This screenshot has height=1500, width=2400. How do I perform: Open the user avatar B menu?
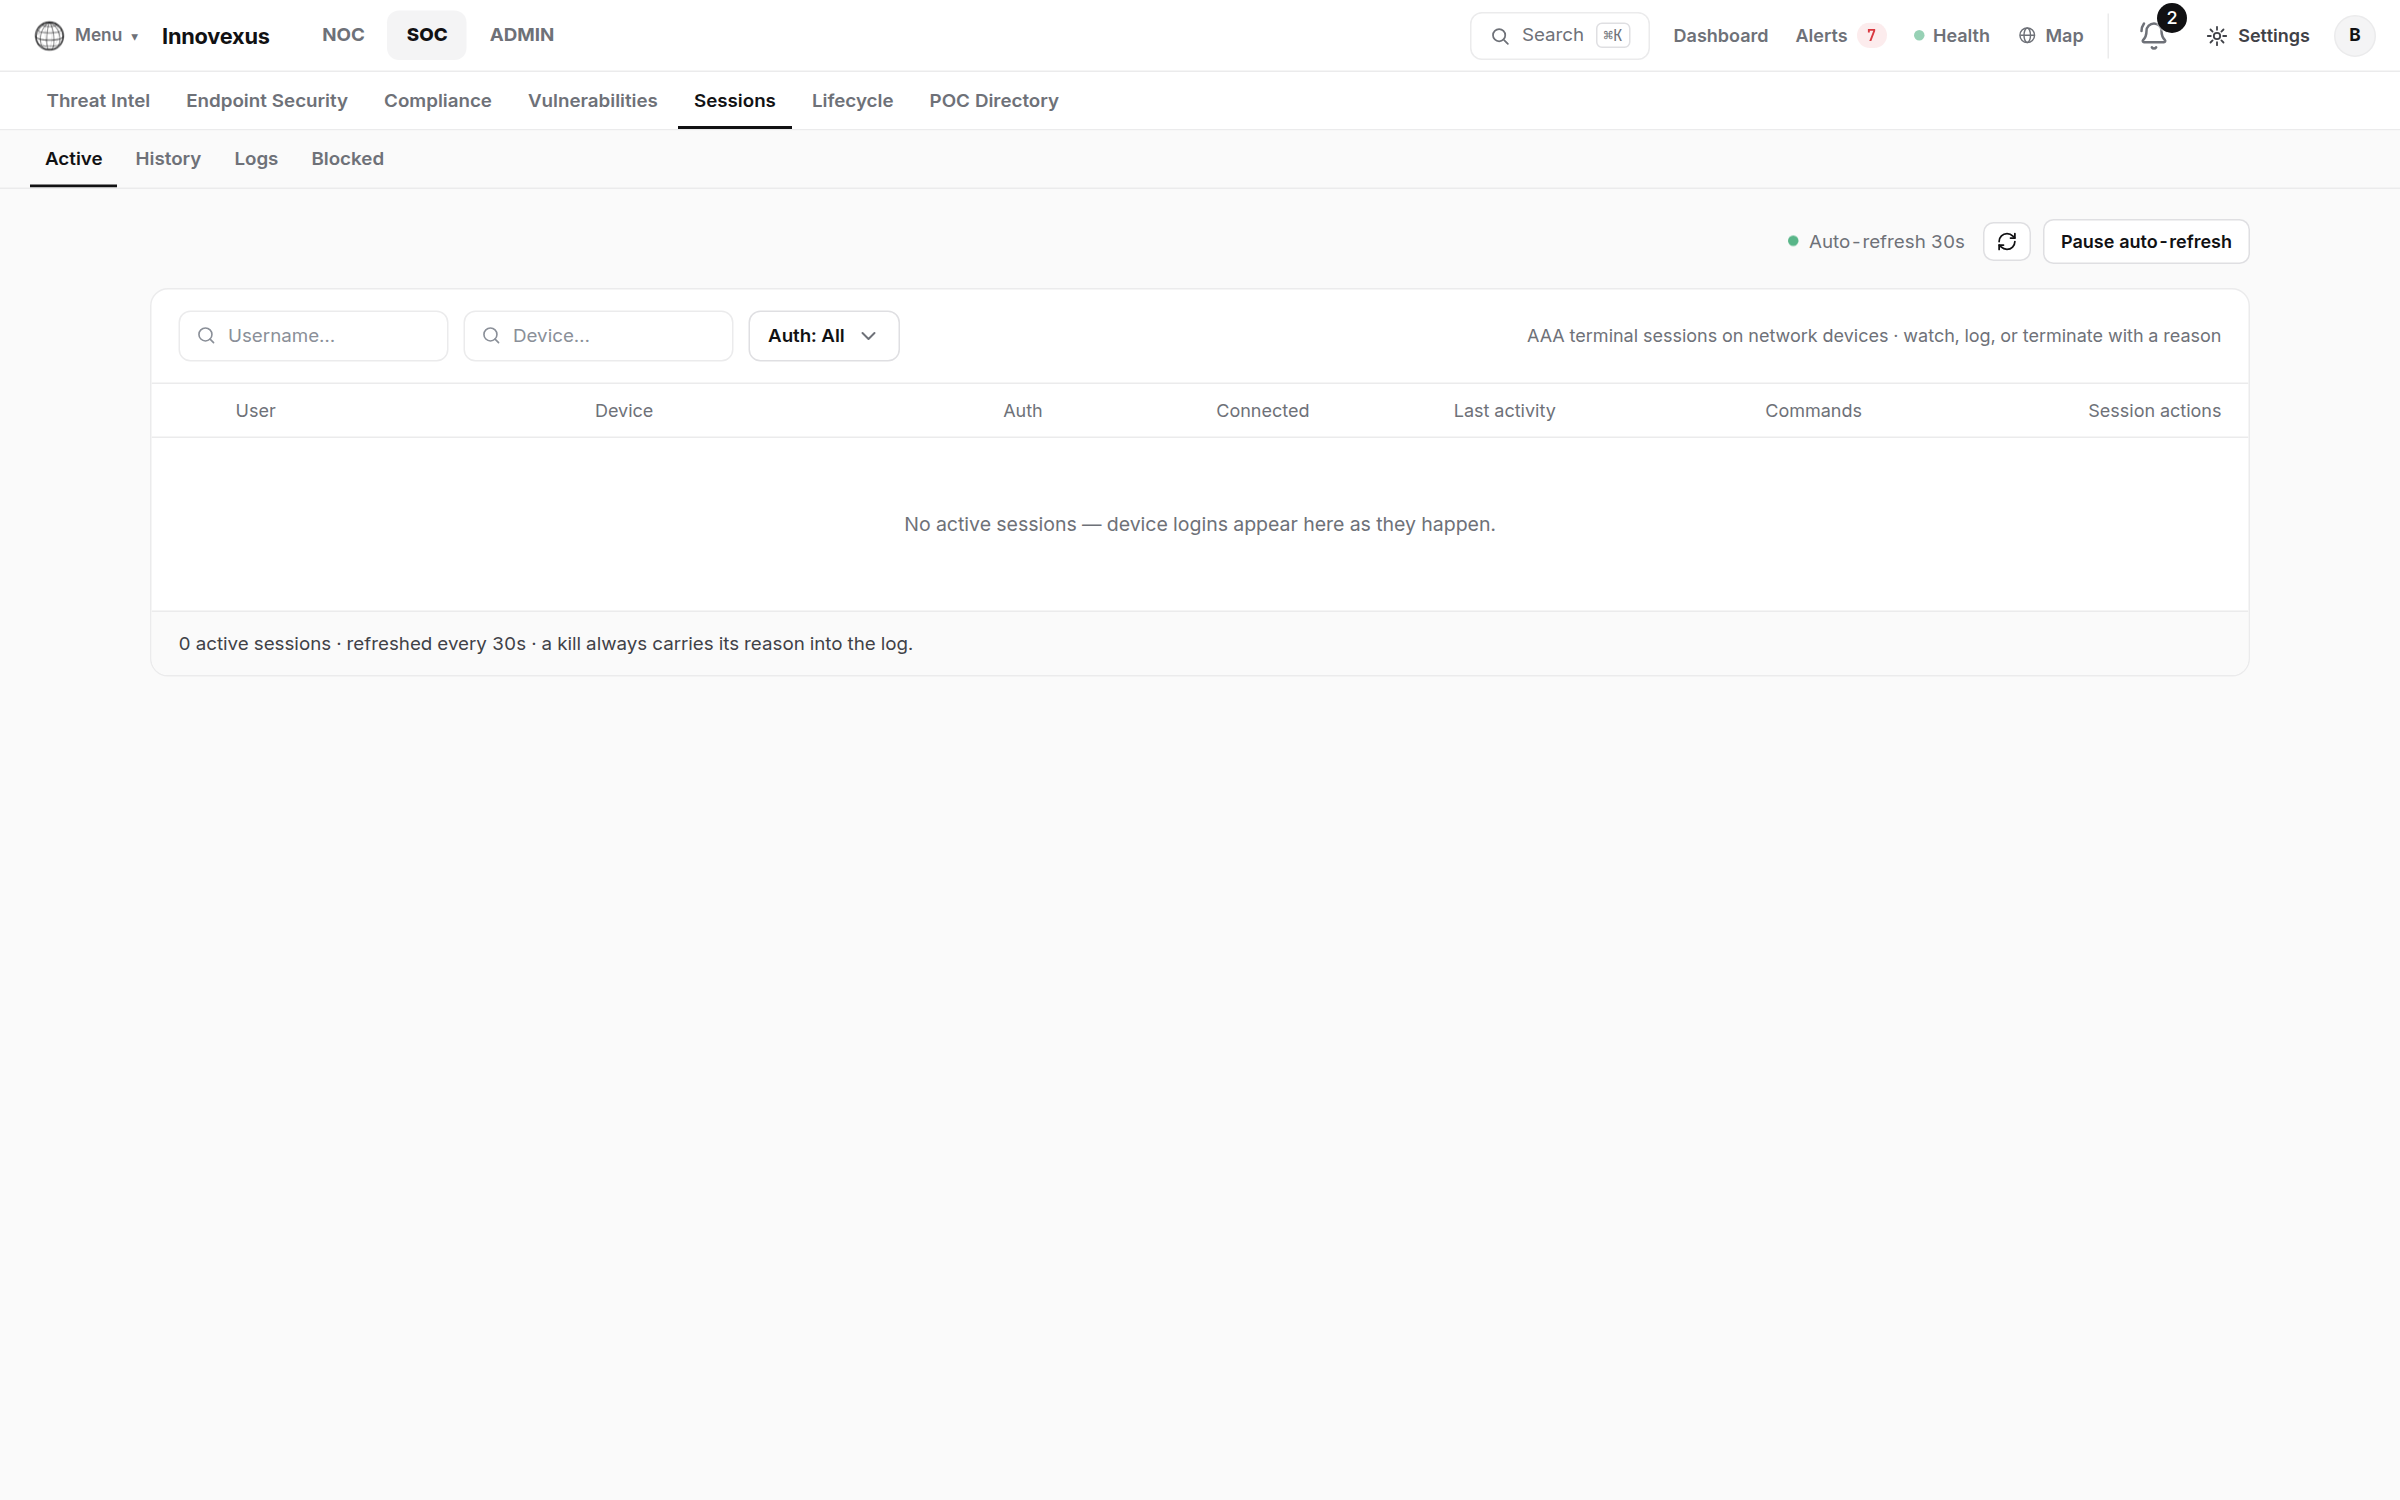pos(2354,36)
